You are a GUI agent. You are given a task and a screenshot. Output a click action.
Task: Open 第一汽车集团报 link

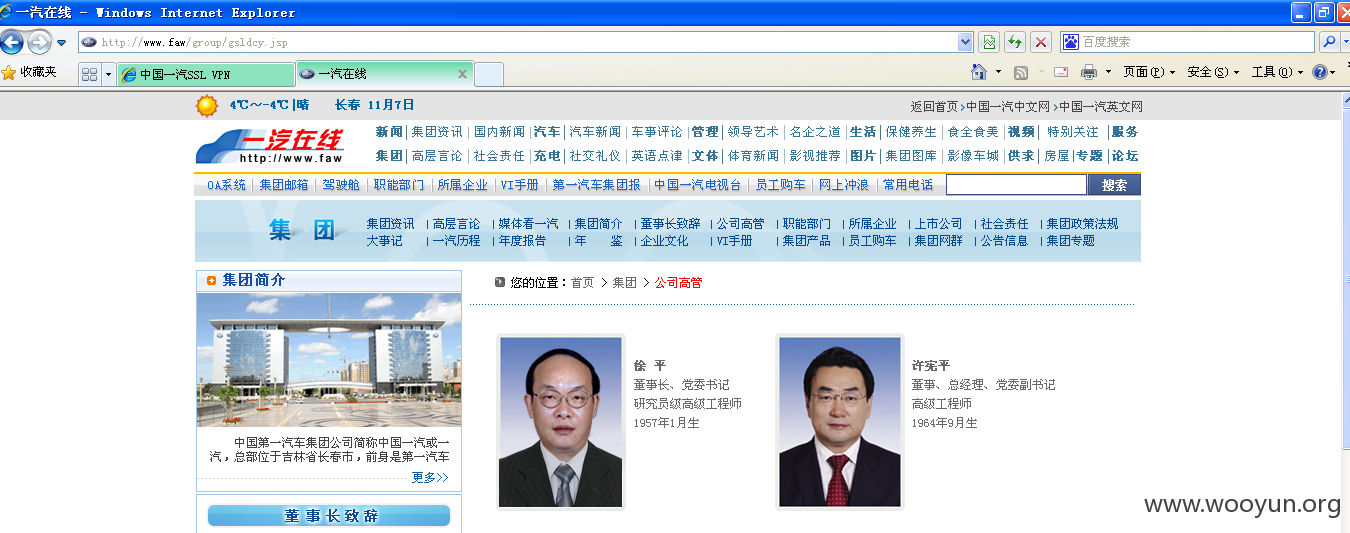coord(596,185)
